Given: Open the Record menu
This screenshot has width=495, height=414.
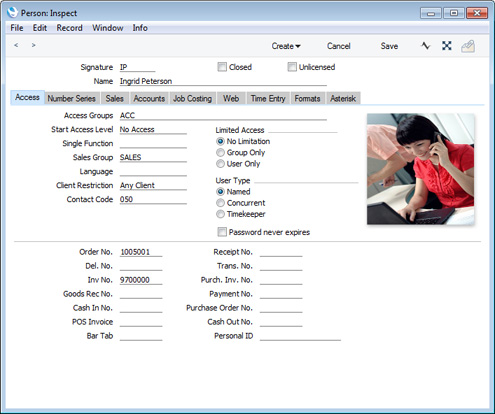Looking at the screenshot, I should pyautogui.click(x=69, y=28).
